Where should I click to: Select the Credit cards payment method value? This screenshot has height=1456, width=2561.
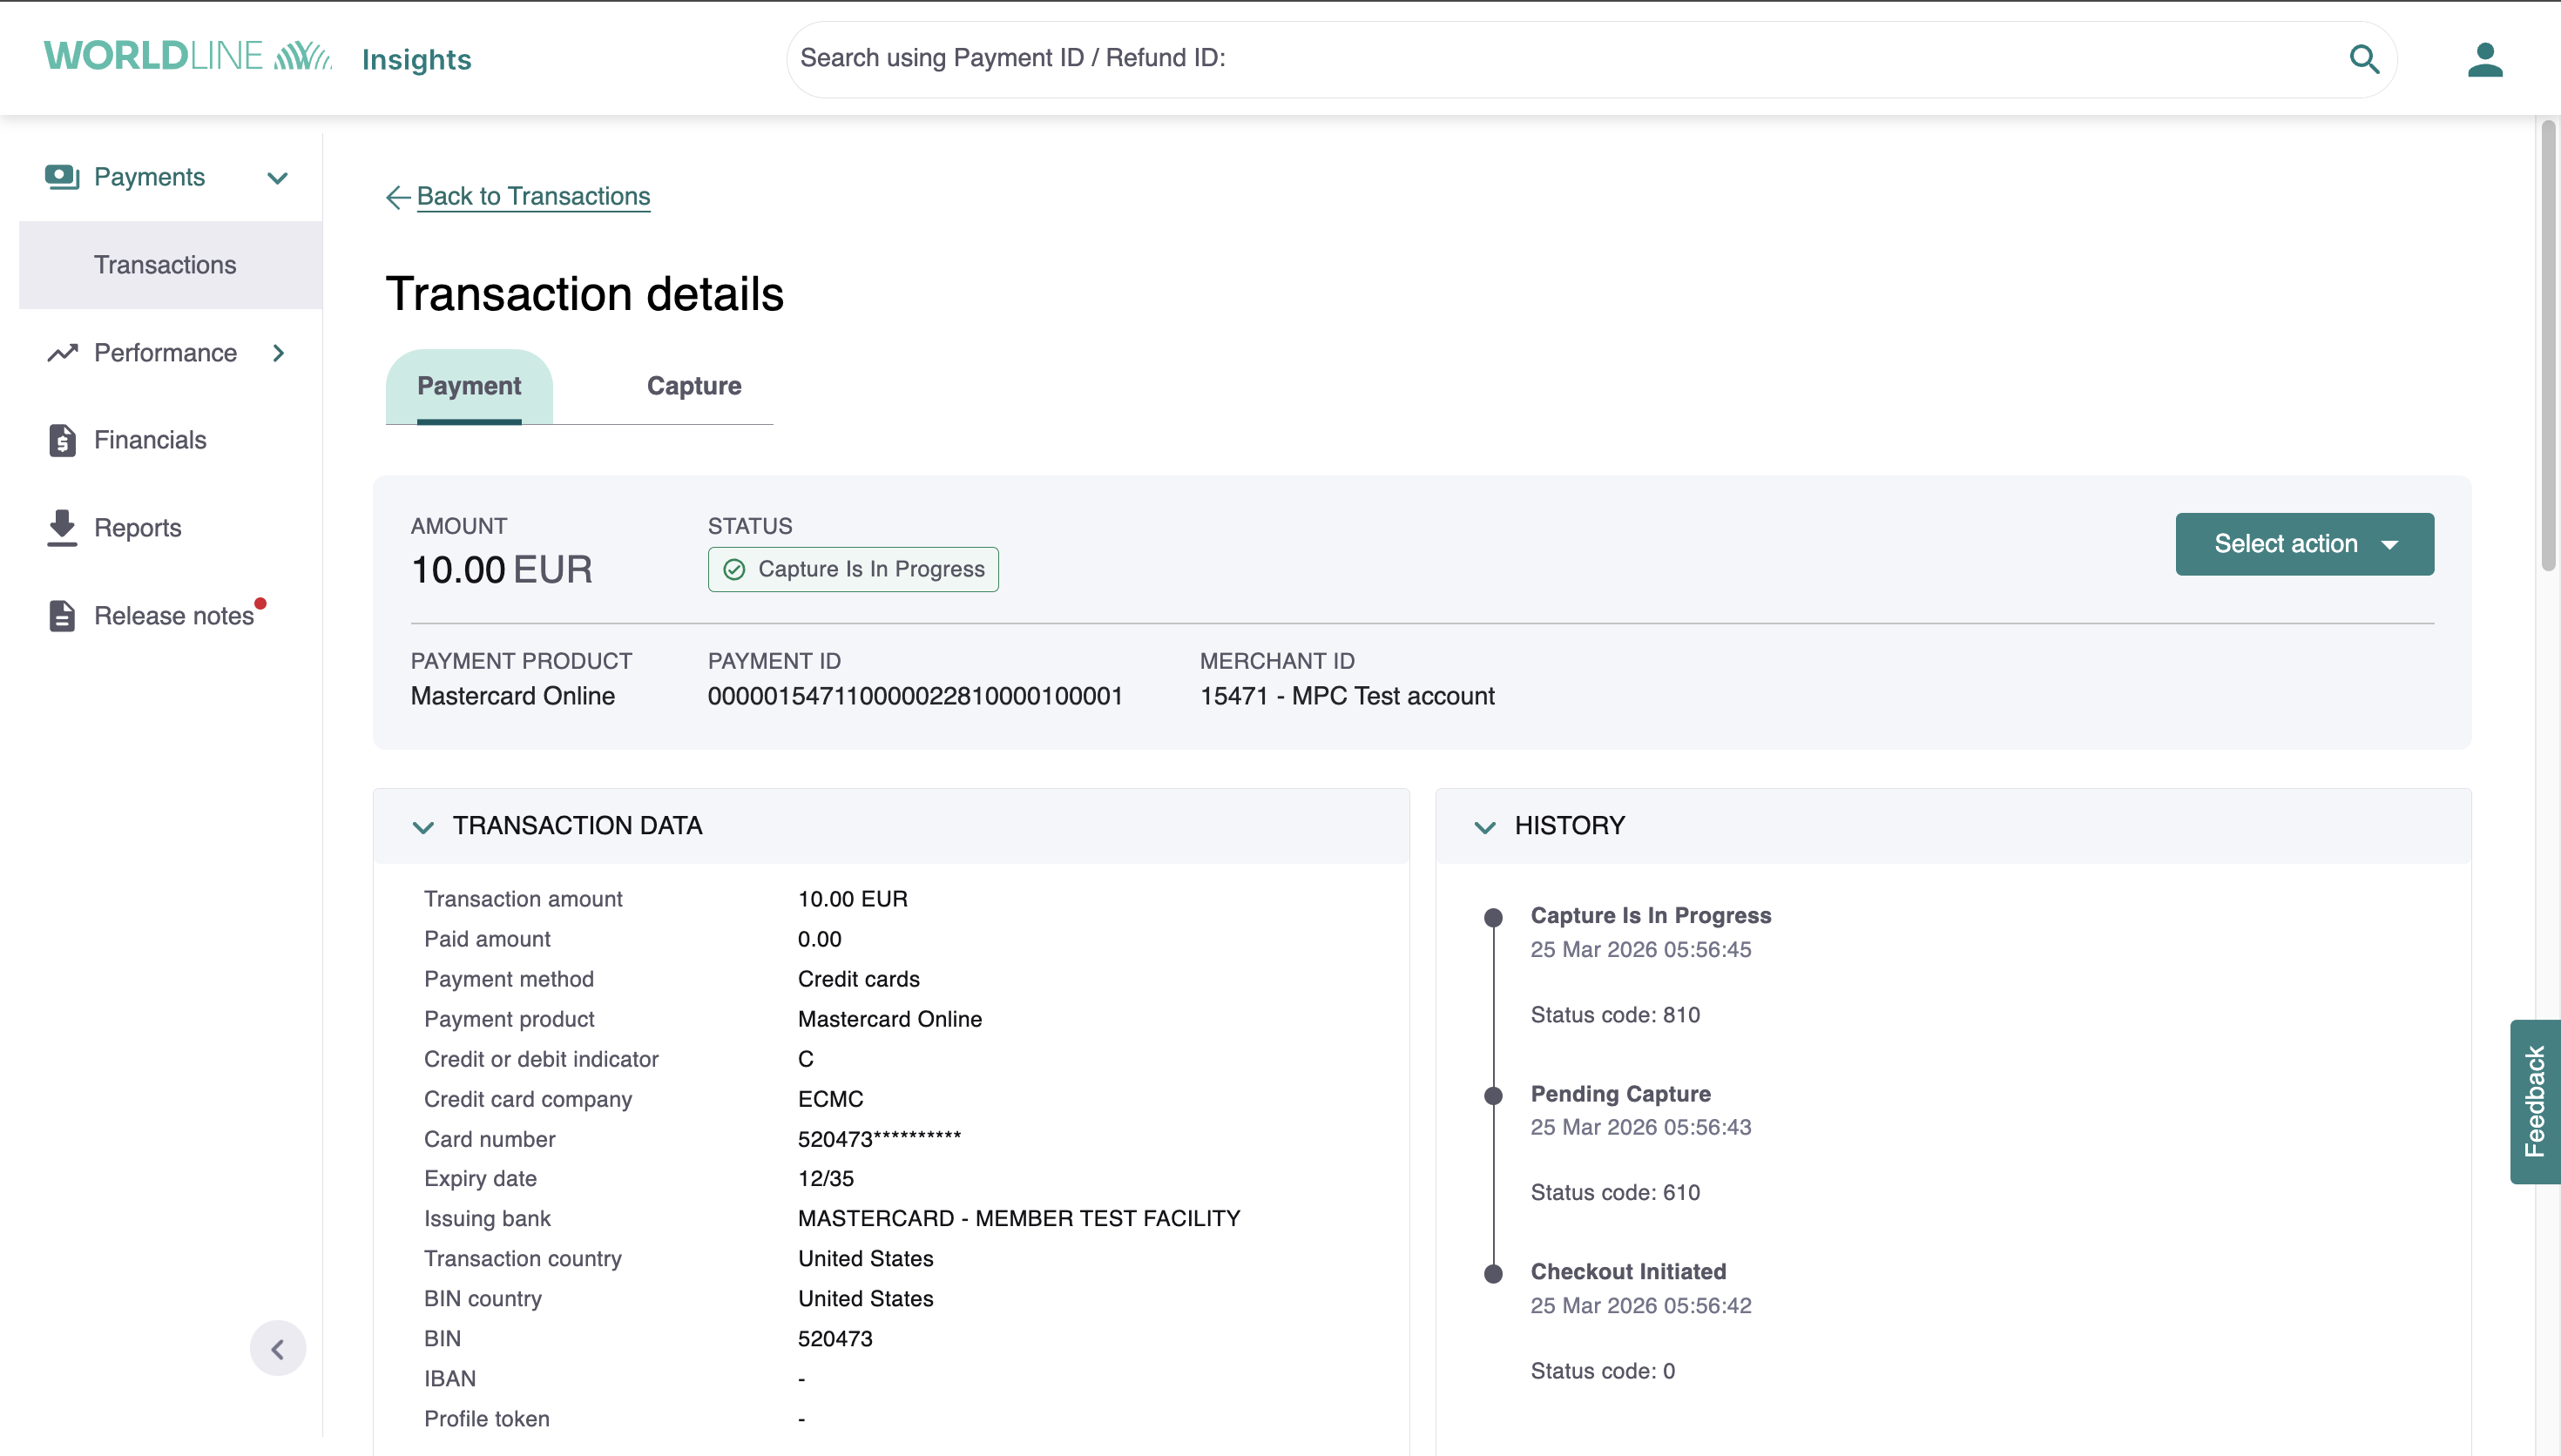pyautogui.click(x=858, y=979)
